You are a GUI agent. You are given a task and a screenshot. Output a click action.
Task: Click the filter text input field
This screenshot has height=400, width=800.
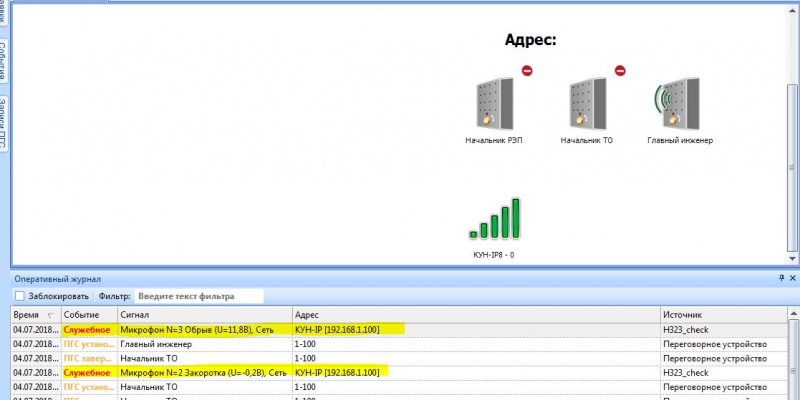[197, 296]
